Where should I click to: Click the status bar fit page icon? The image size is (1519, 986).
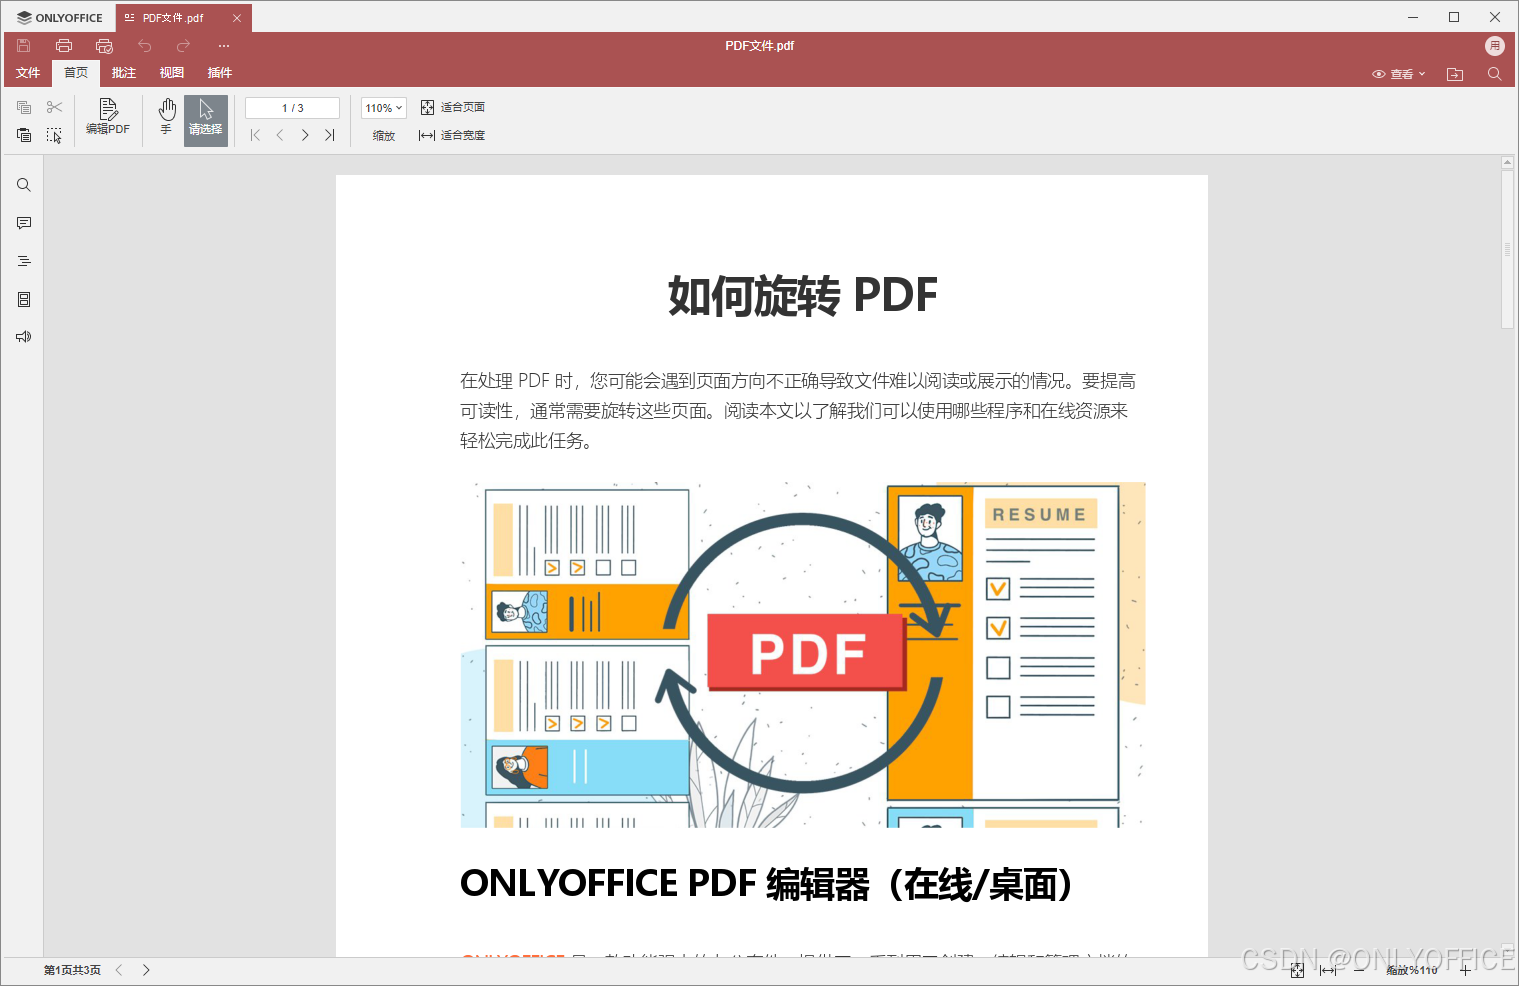click(x=1297, y=970)
